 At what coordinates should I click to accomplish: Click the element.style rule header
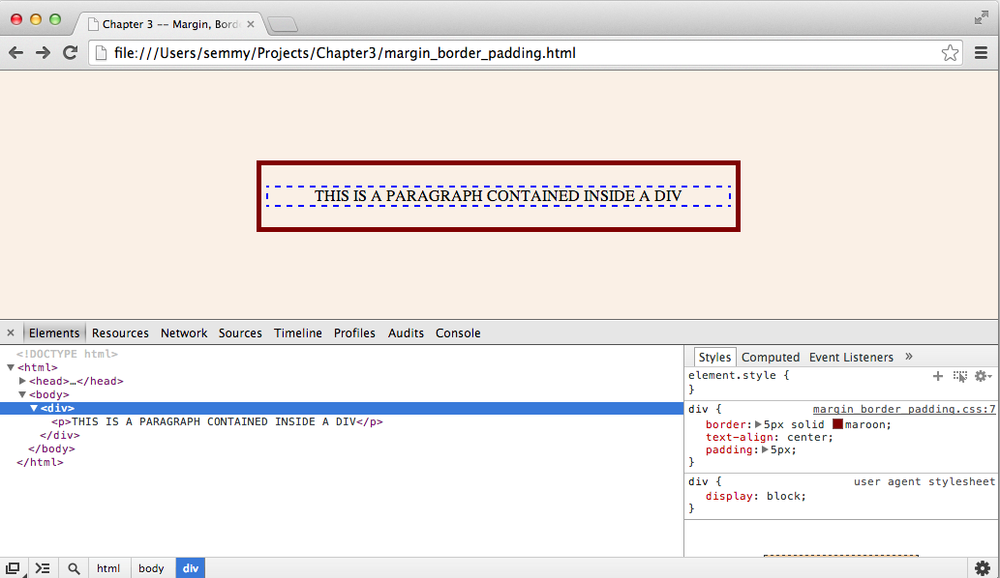click(739, 375)
